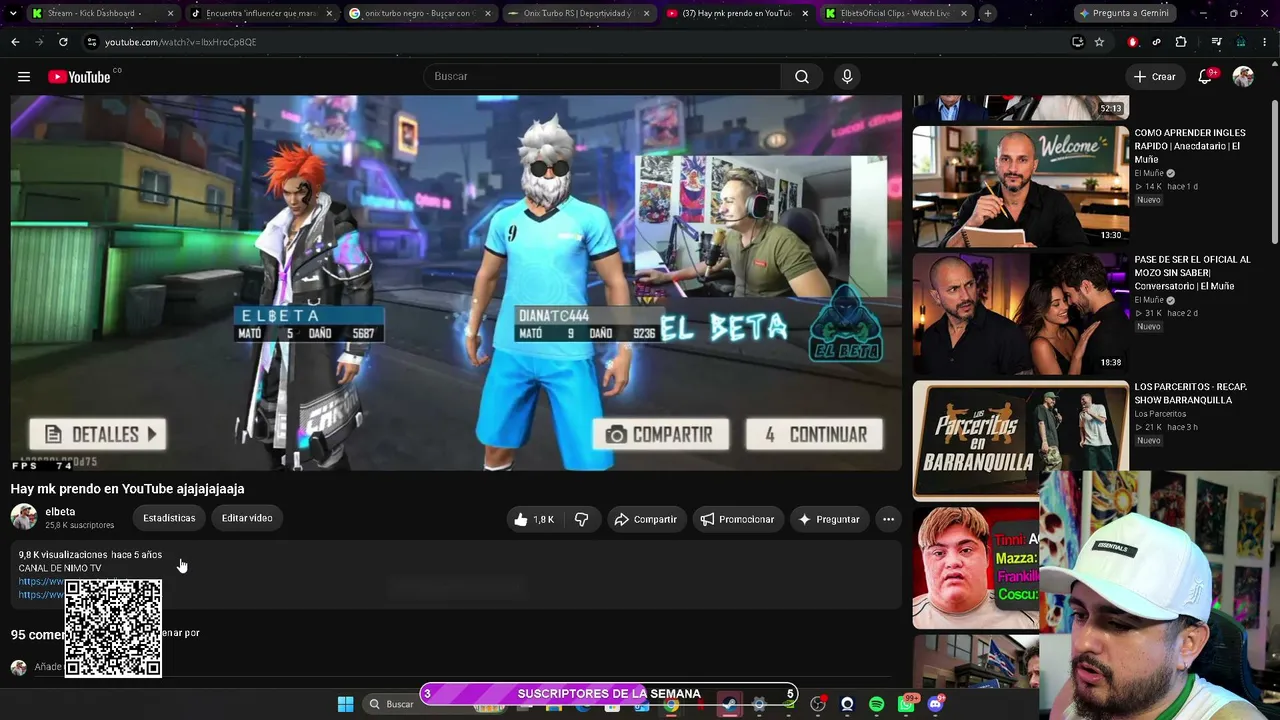The height and width of the screenshot is (720, 1280).
Task: Dislike the video with thumbs down
Action: [x=581, y=519]
